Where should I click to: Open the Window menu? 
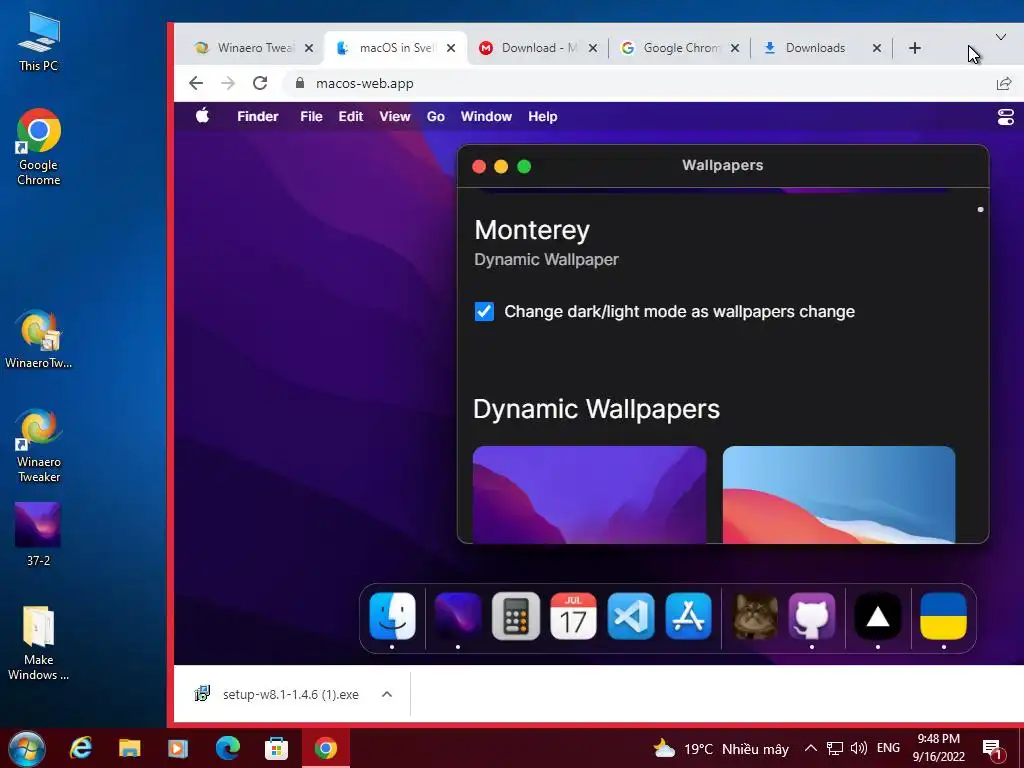487,116
